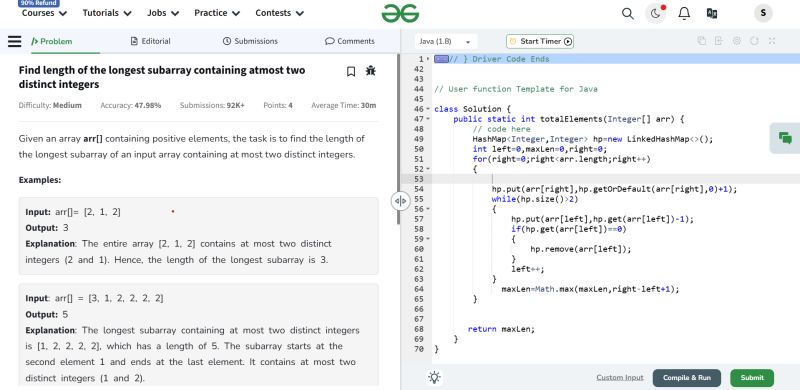This screenshot has height=390, width=800.
Task: Expand the Courses menu
Action: 44,13
